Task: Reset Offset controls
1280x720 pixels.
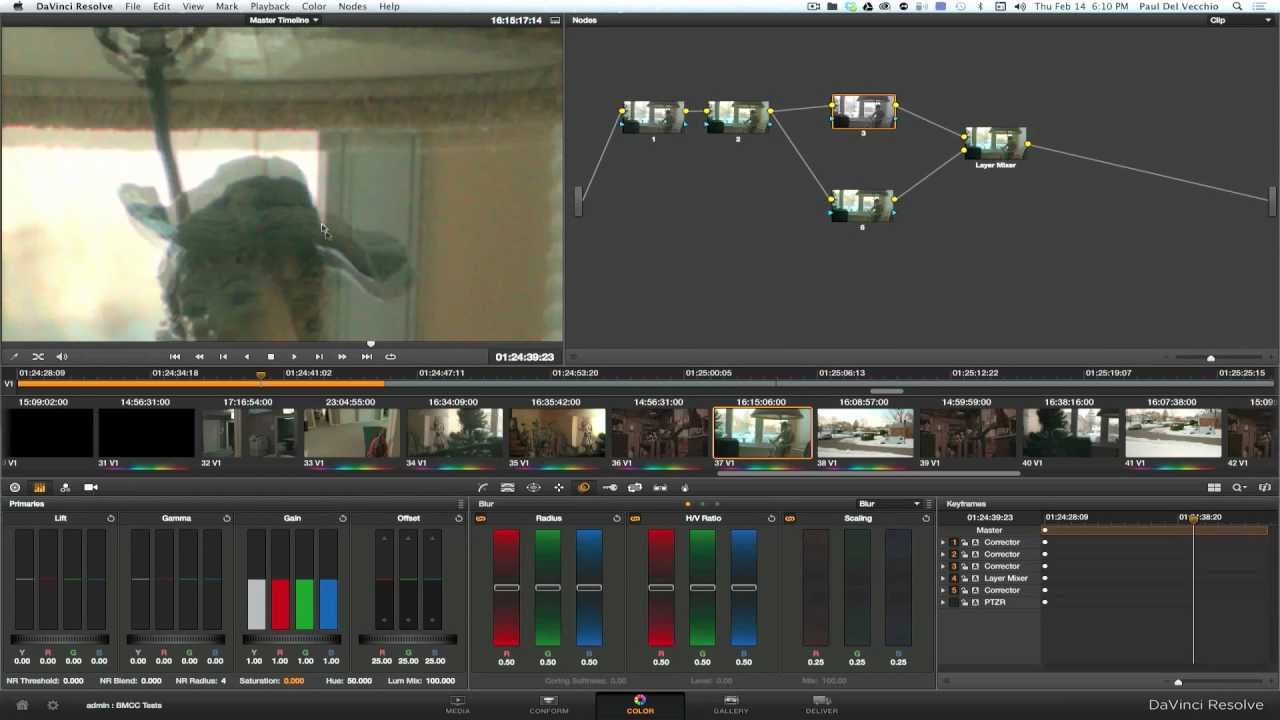Action: click(459, 518)
